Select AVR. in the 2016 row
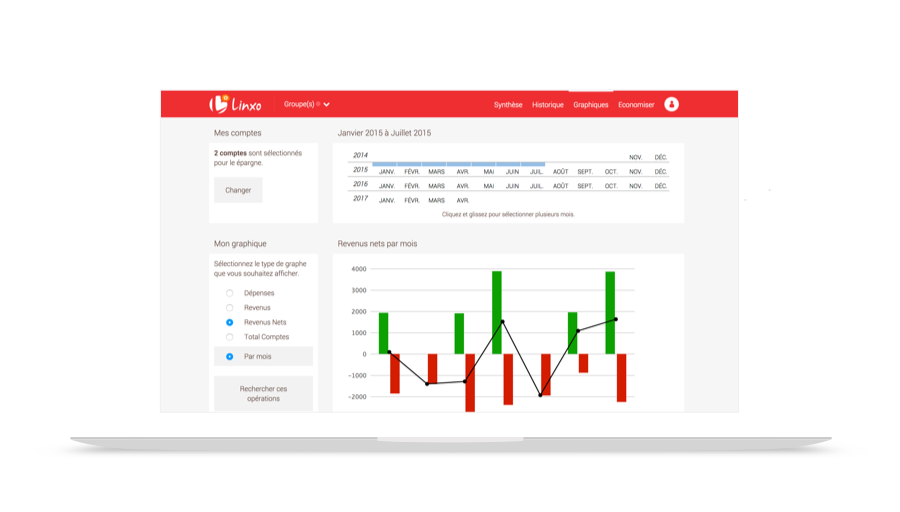 tap(463, 186)
